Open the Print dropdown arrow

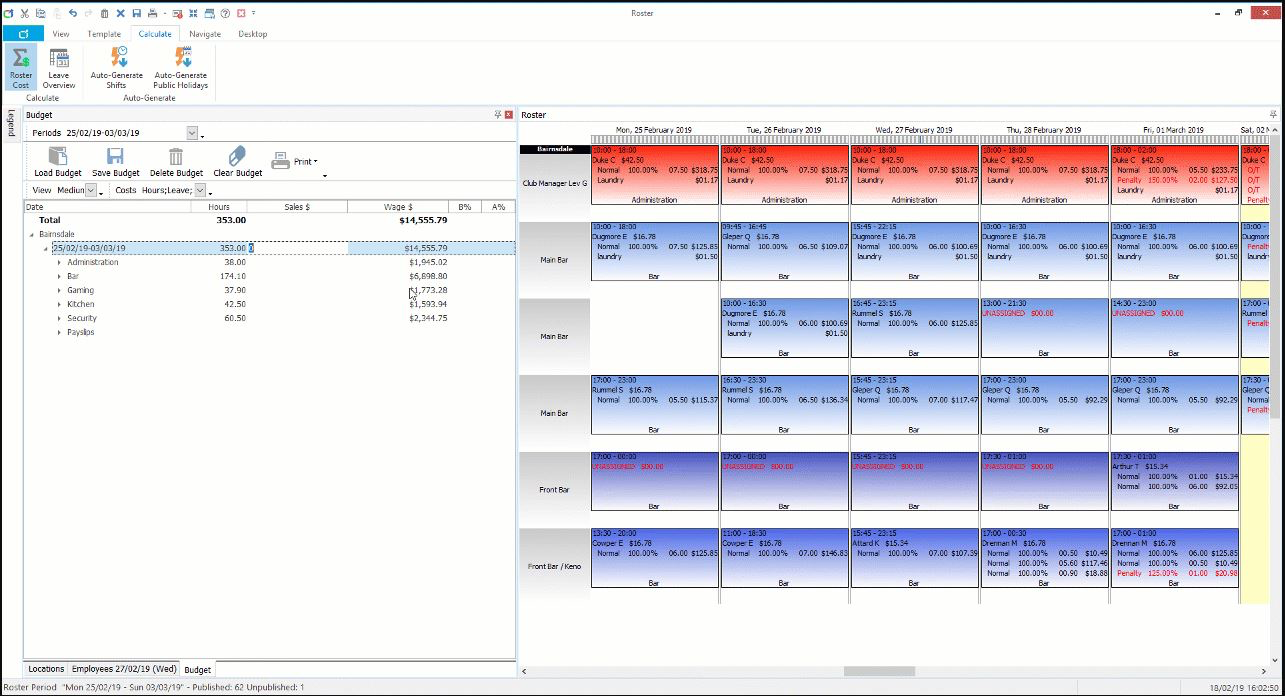coord(316,161)
